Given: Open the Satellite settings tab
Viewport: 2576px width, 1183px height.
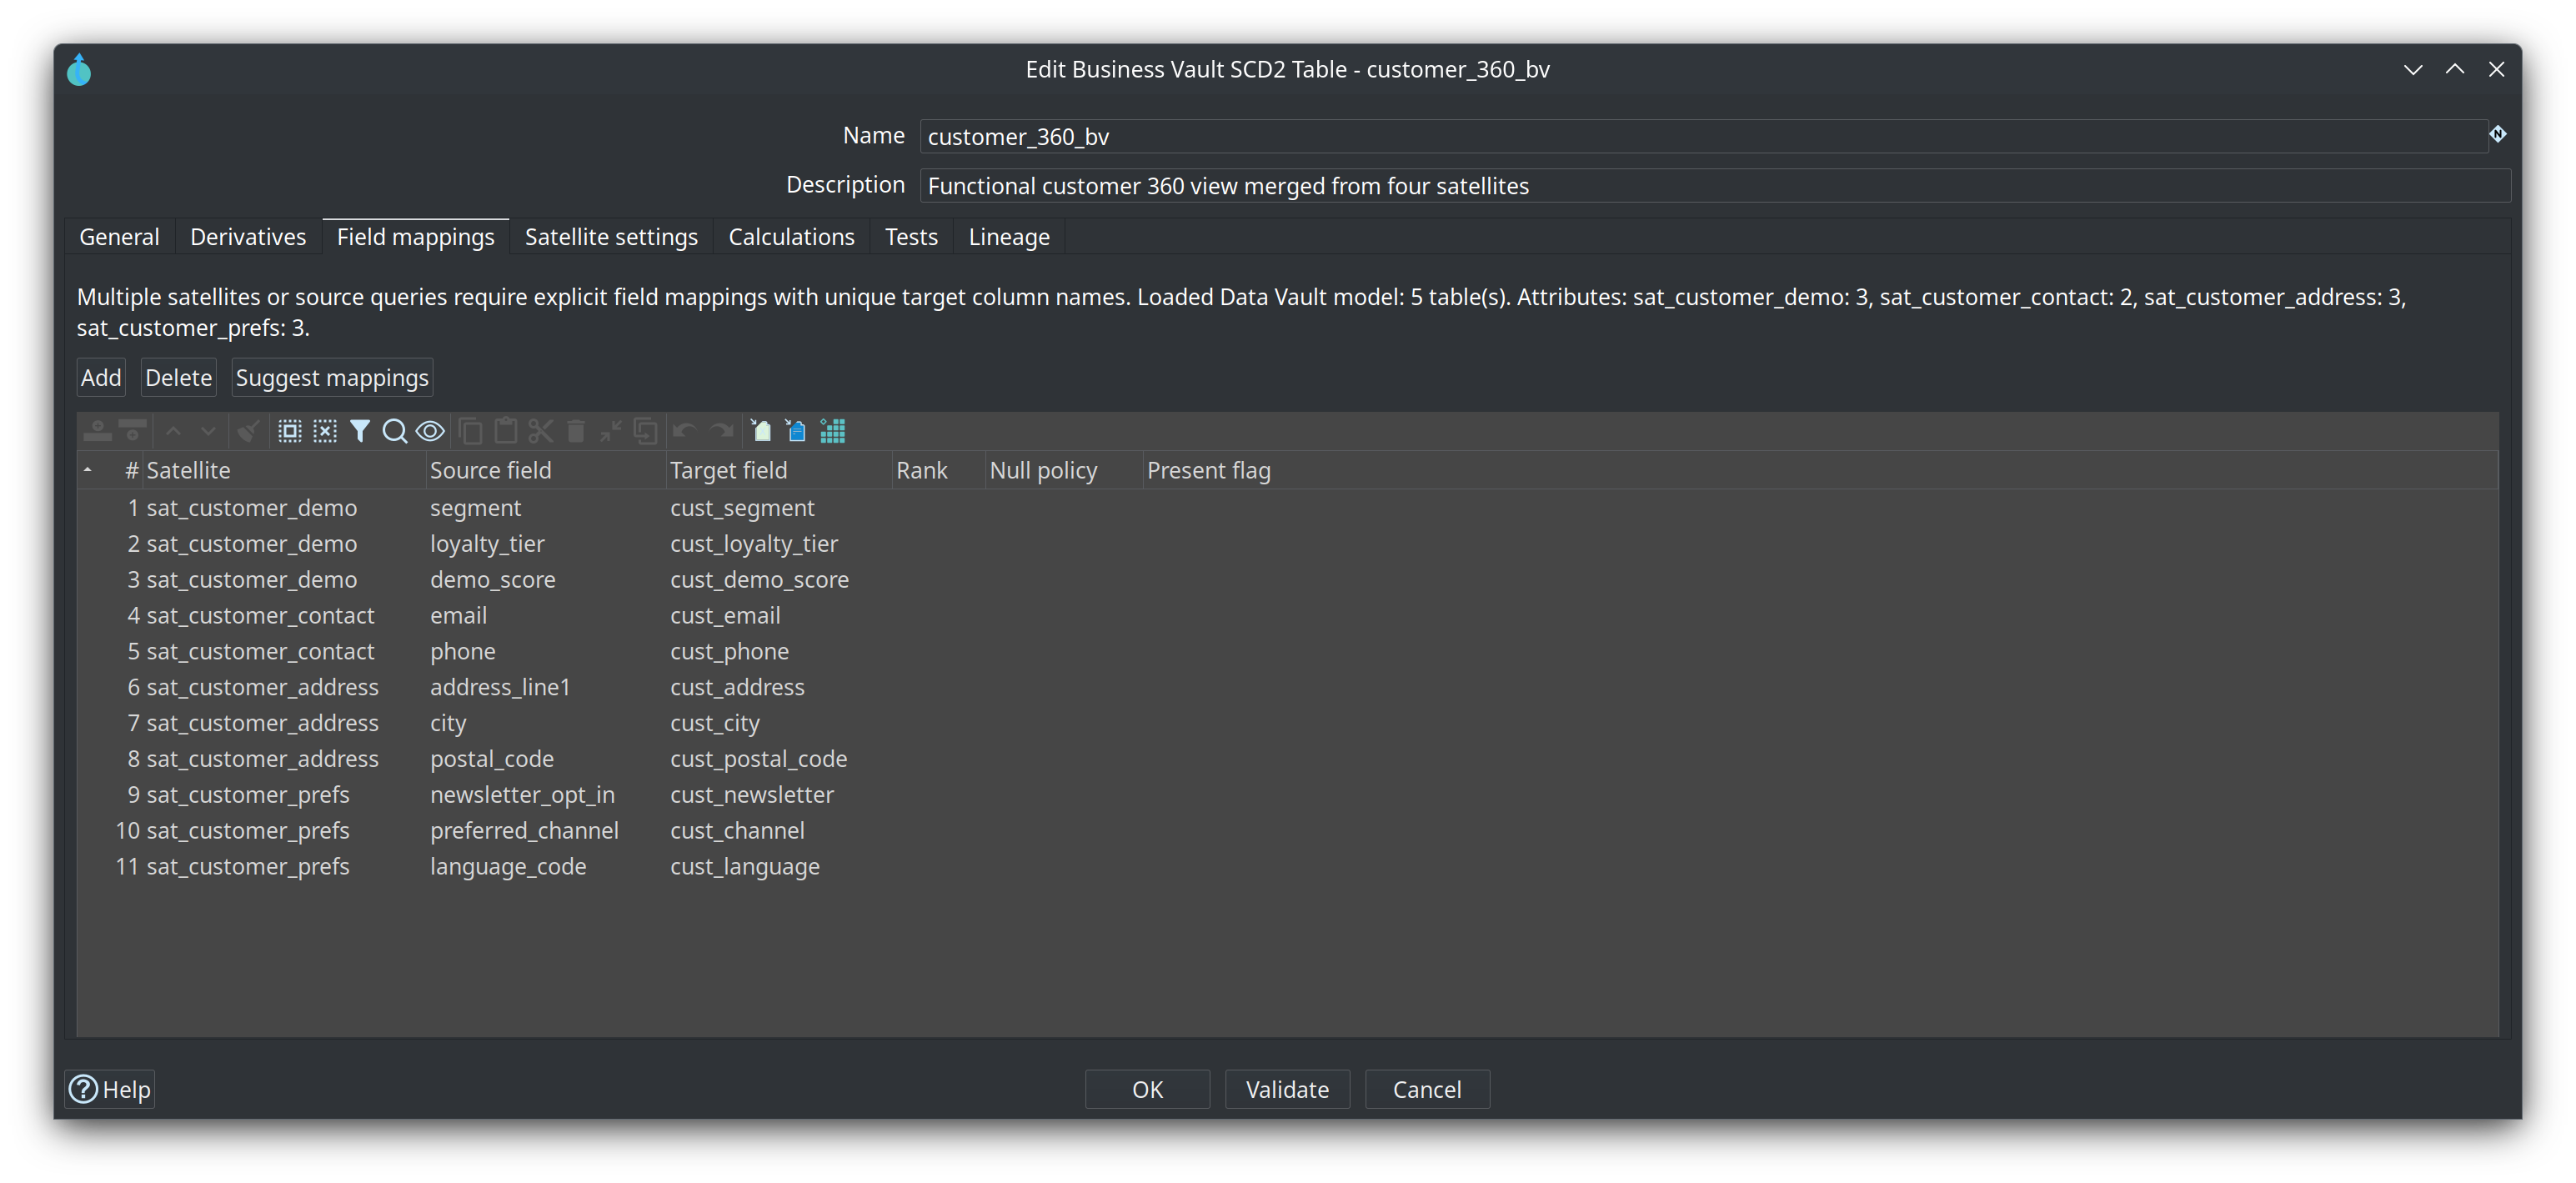Looking at the screenshot, I should point(611,237).
